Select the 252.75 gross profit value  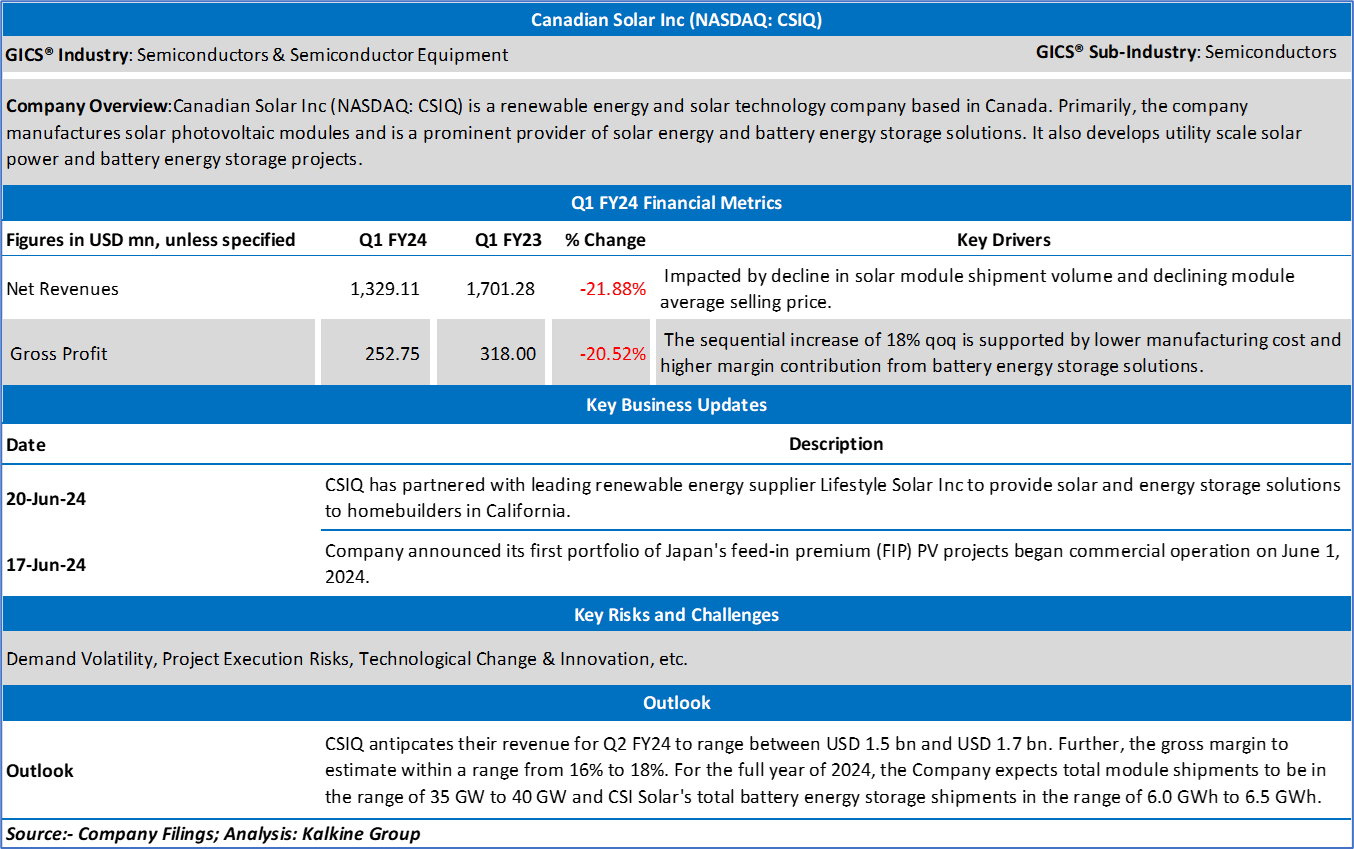(394, 353)
